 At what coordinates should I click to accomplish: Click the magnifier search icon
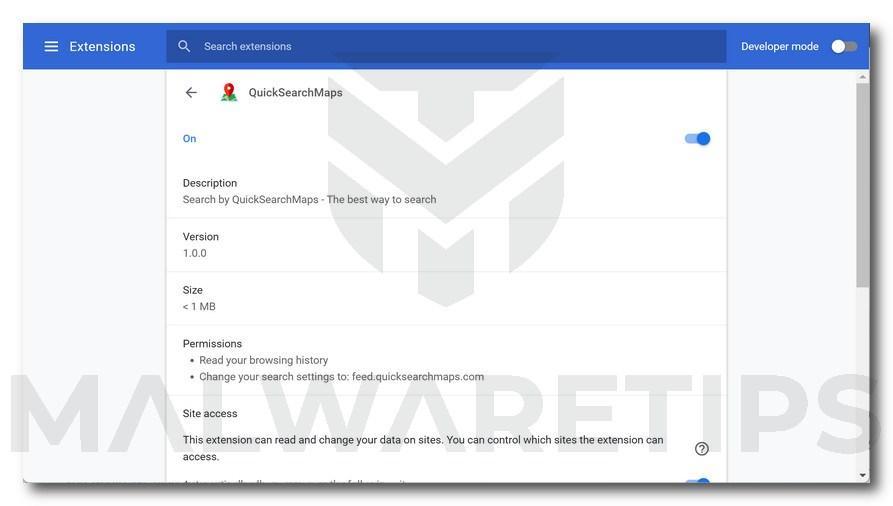(x=183, y=46)
